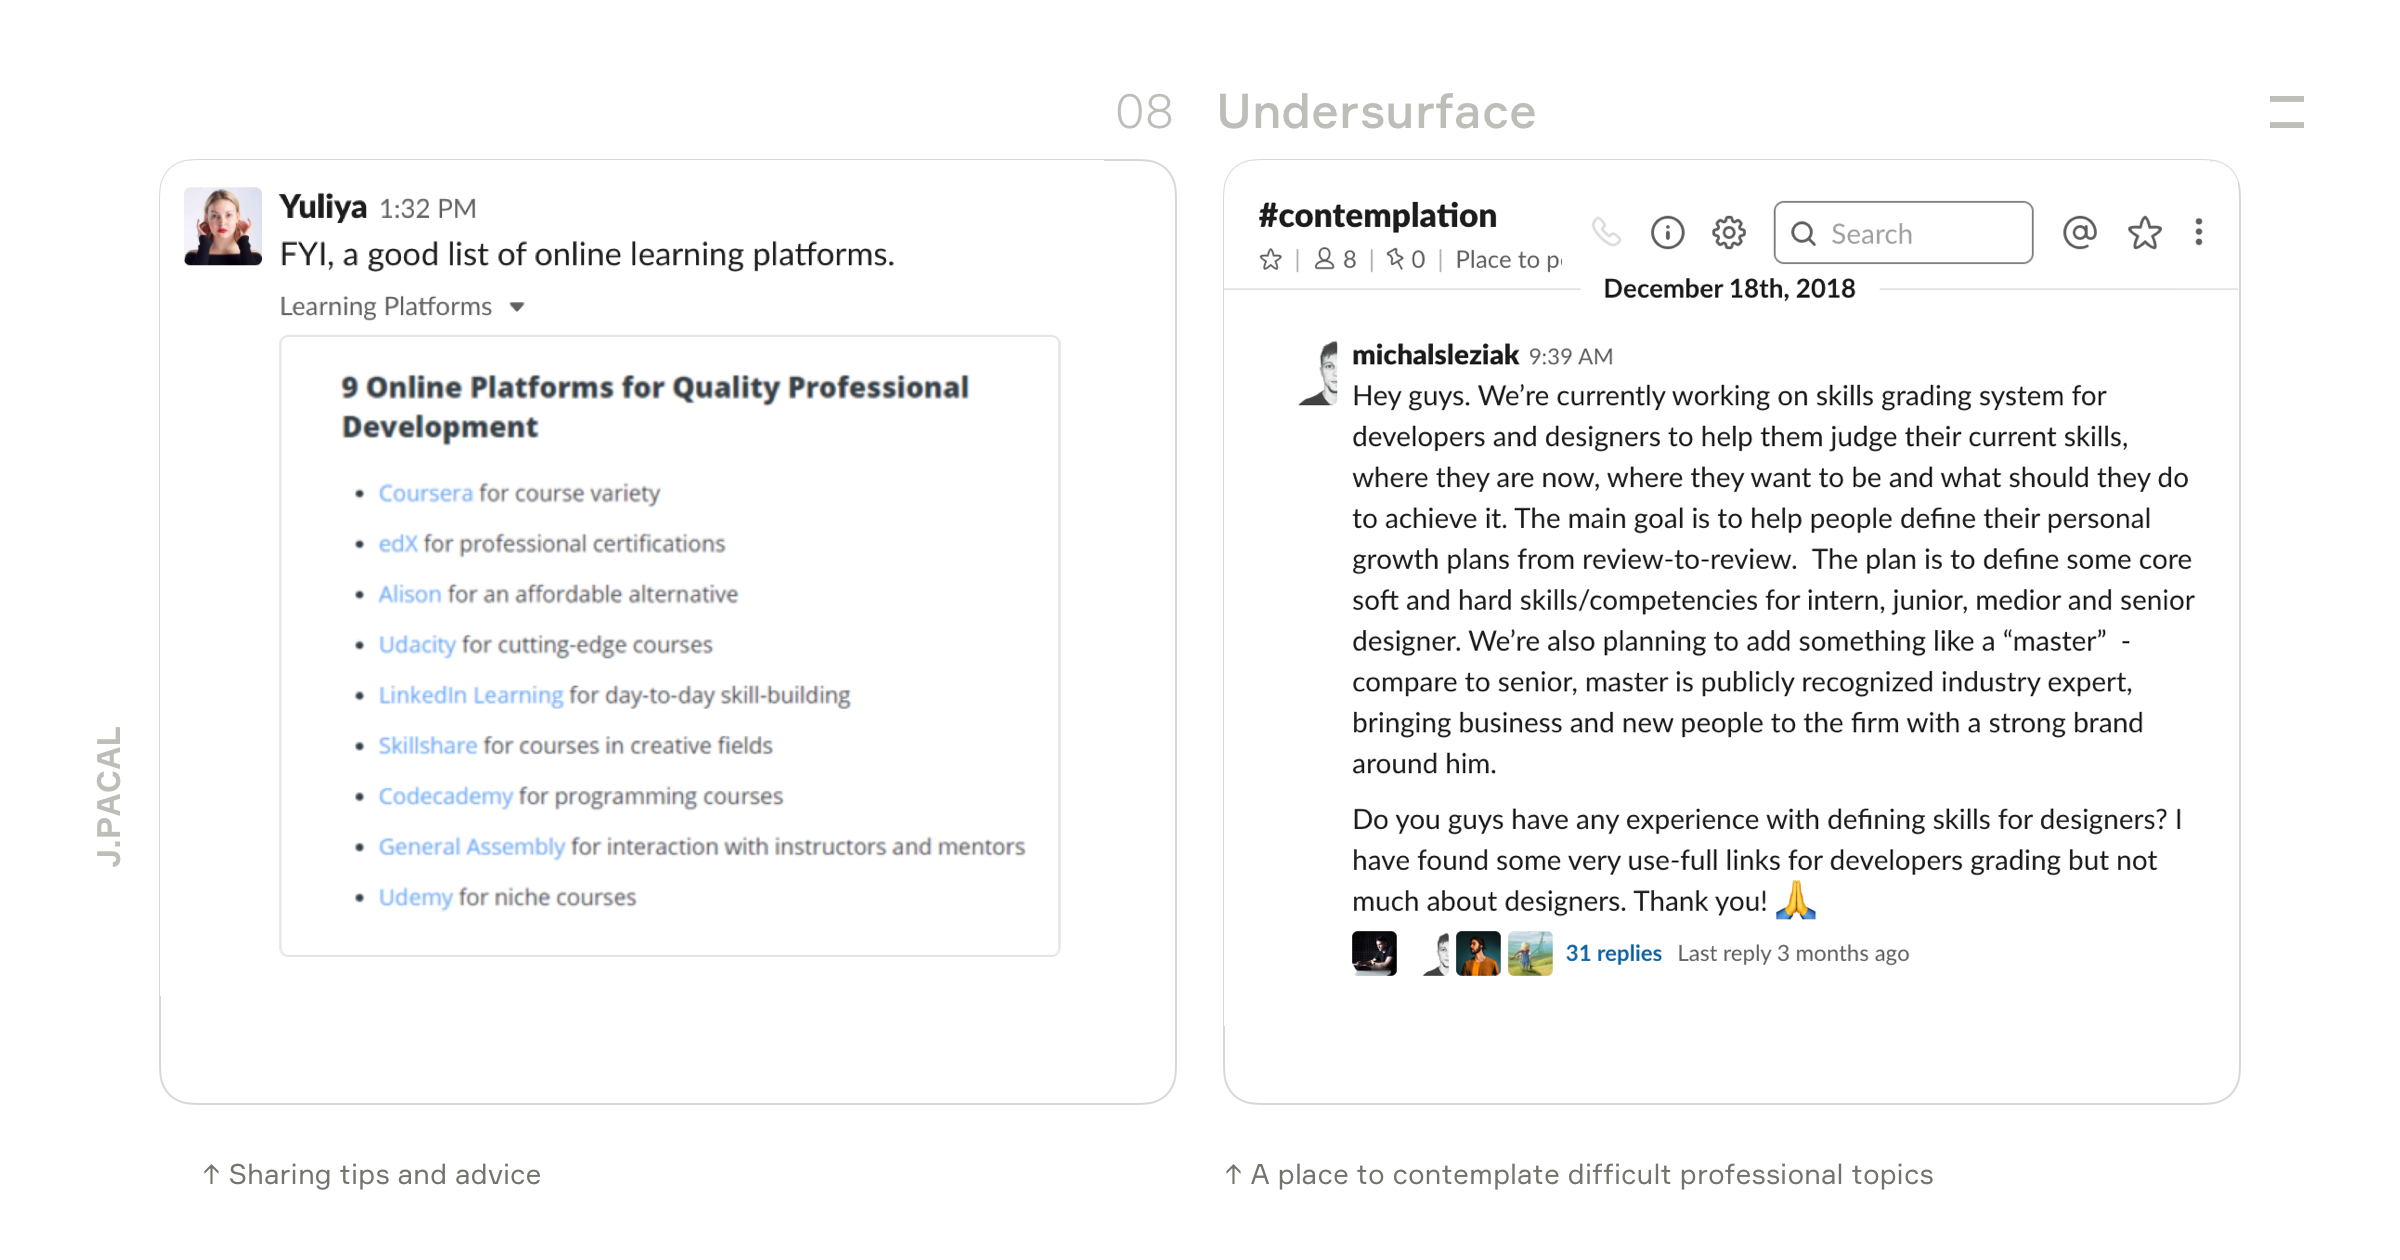Open channel settings gear icon

(1728, 233)
